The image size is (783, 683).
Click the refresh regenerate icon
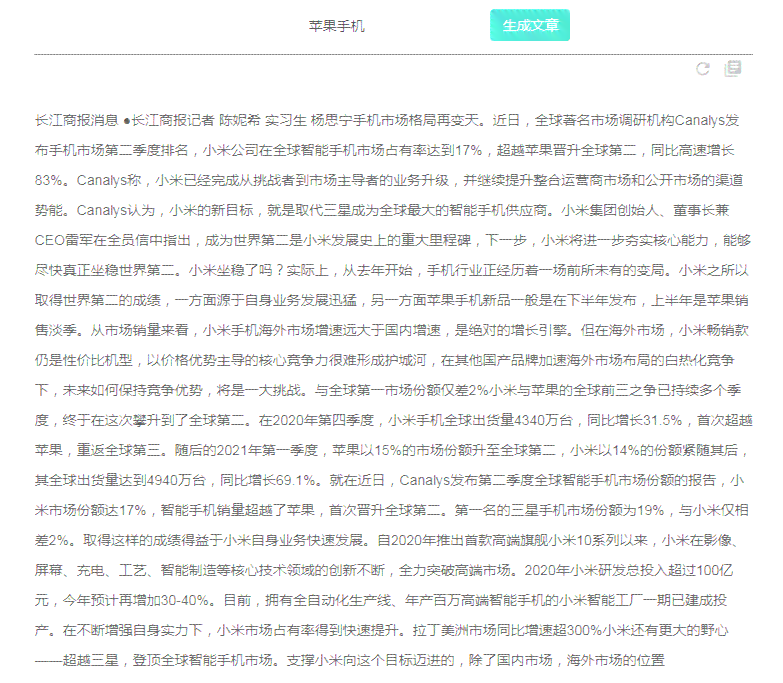[x=703, y=69]
